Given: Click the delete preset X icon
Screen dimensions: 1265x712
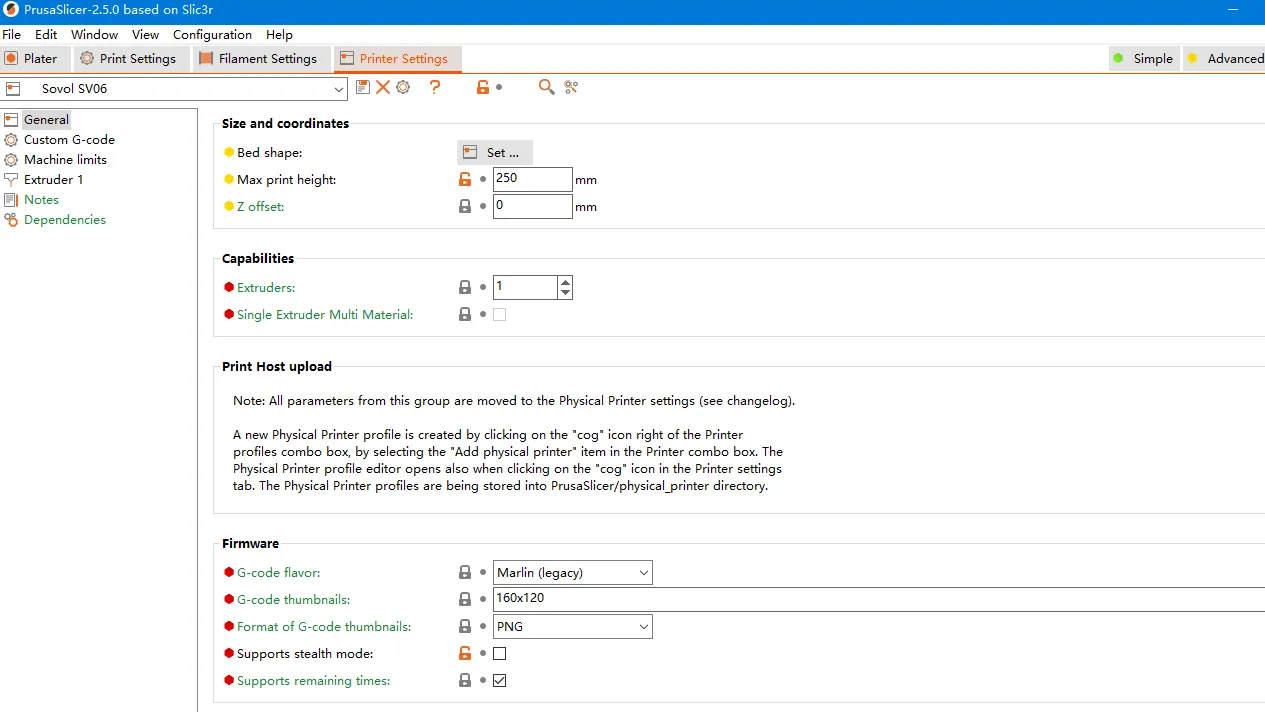Looking at the screenshot, I should click(x=383, y=88).
